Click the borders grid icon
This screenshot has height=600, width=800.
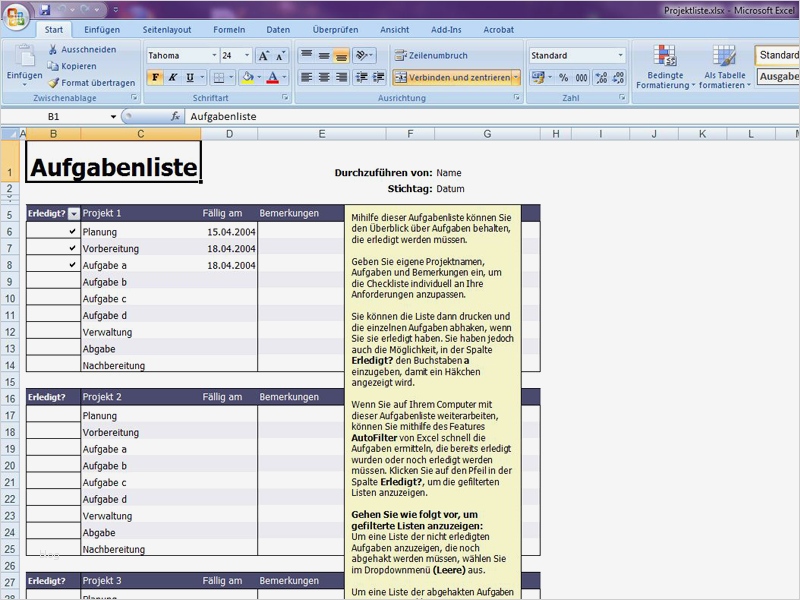pos(219,78)
